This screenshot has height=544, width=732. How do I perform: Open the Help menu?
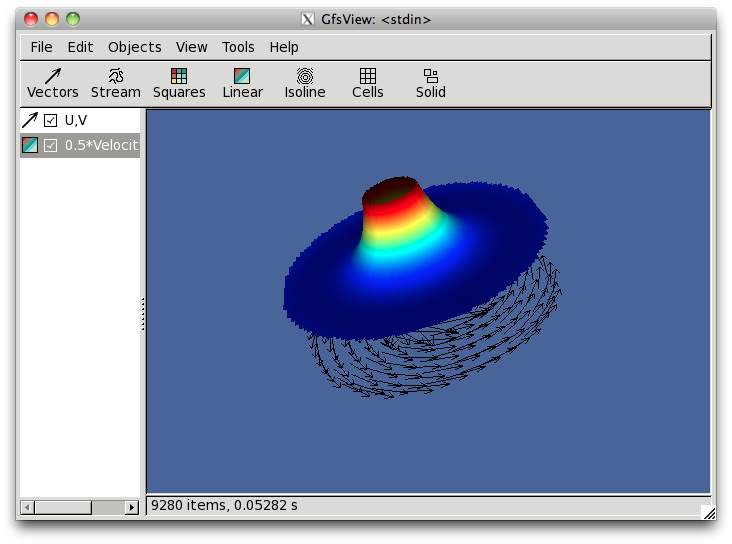click(x=284, y=47)
